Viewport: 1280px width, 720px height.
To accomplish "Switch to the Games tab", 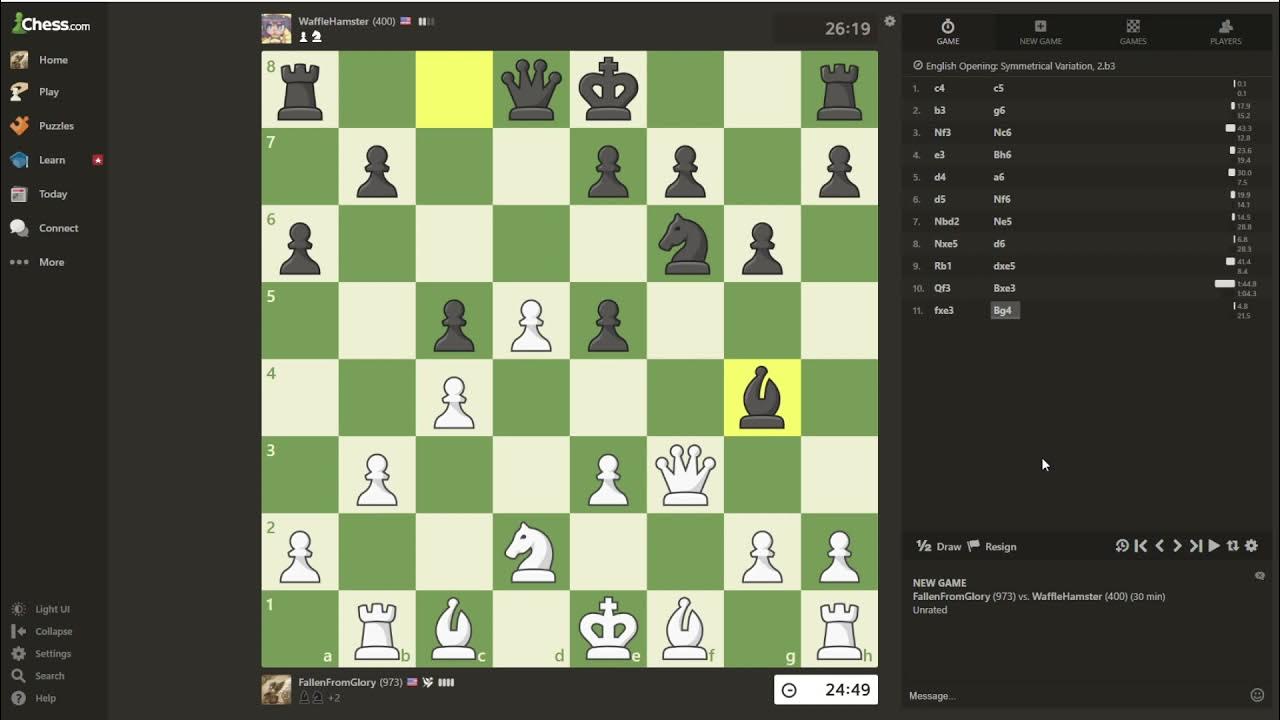I will click(x=1133, y=32).
